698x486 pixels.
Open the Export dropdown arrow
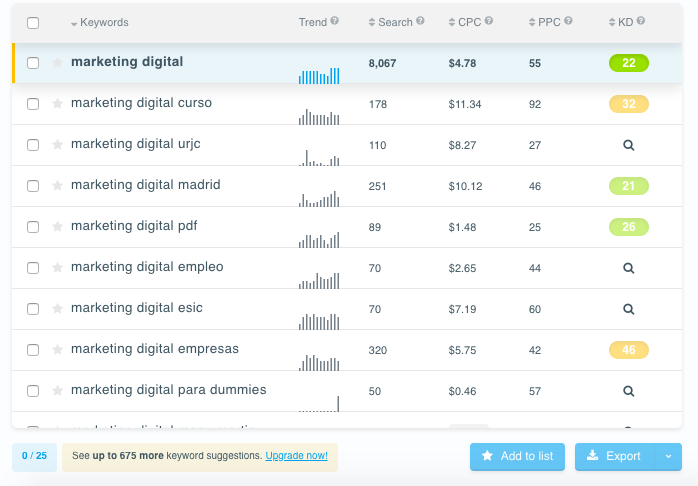668,456
